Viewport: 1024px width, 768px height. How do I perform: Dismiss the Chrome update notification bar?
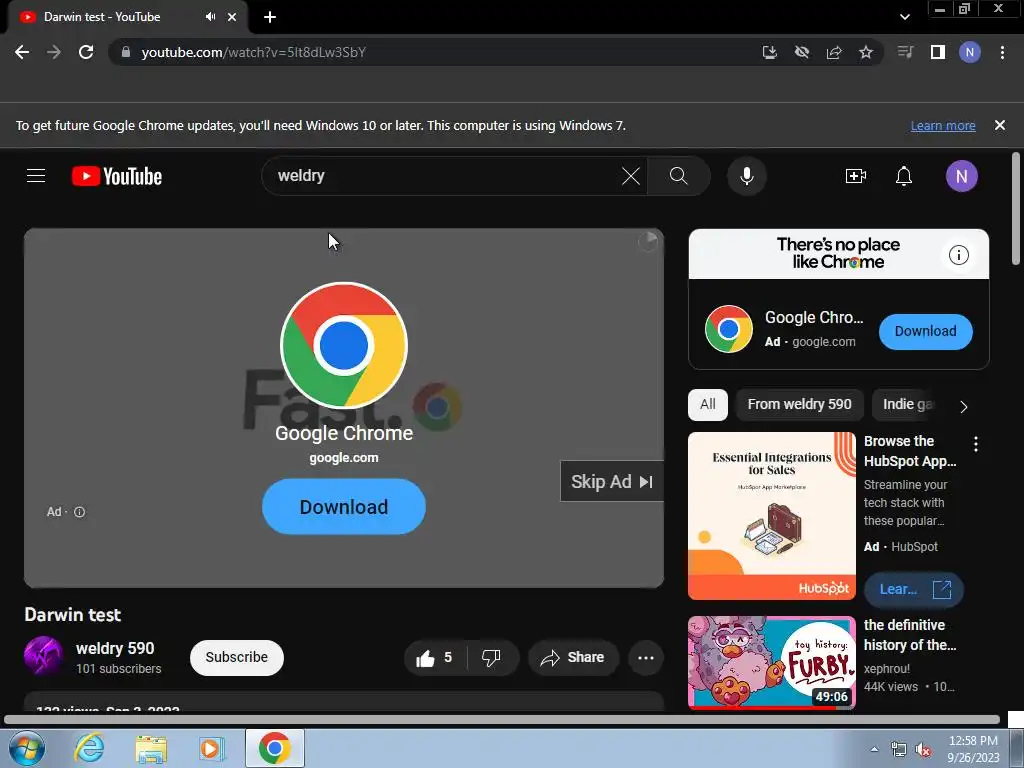[x=999, y=125]
